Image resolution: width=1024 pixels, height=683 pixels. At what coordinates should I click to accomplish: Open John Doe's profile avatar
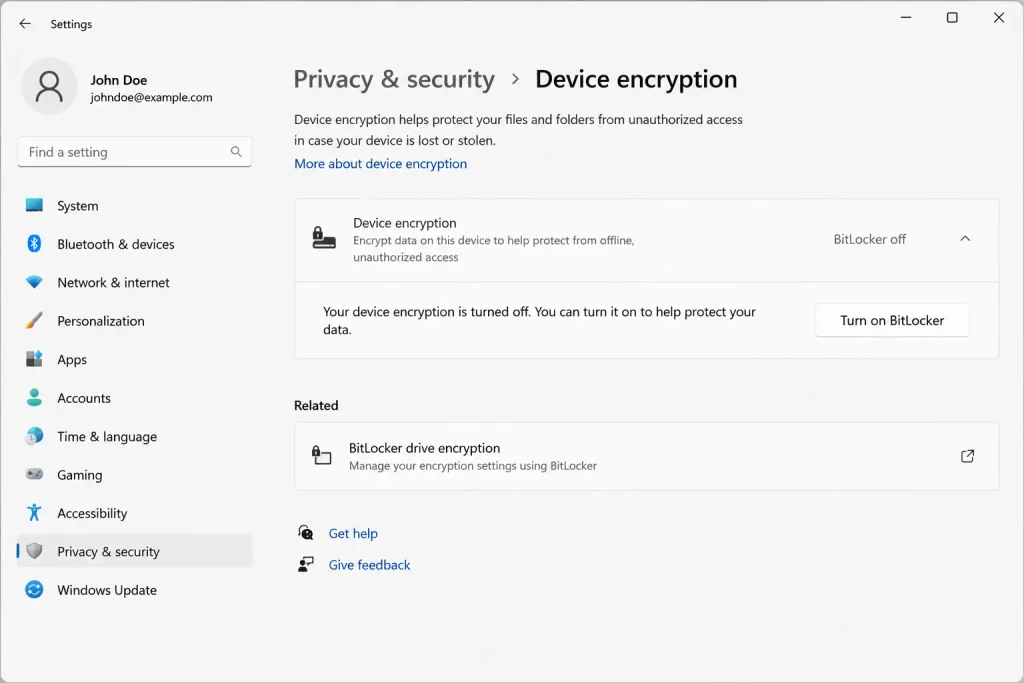[x=50, y=86]
